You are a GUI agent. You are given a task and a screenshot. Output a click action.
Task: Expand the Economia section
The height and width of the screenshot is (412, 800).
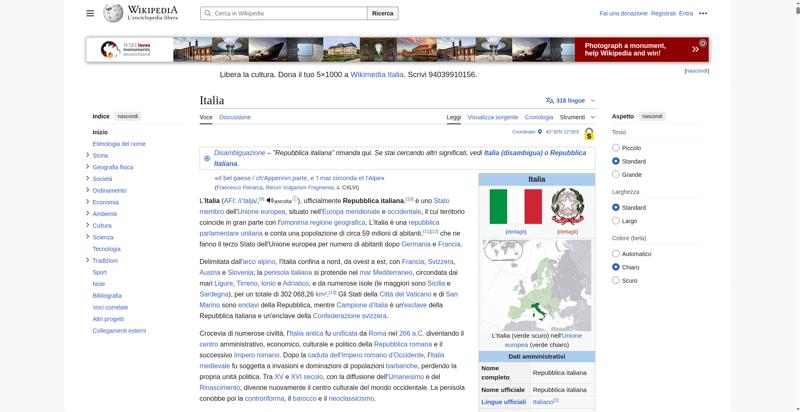click(88, 202)
